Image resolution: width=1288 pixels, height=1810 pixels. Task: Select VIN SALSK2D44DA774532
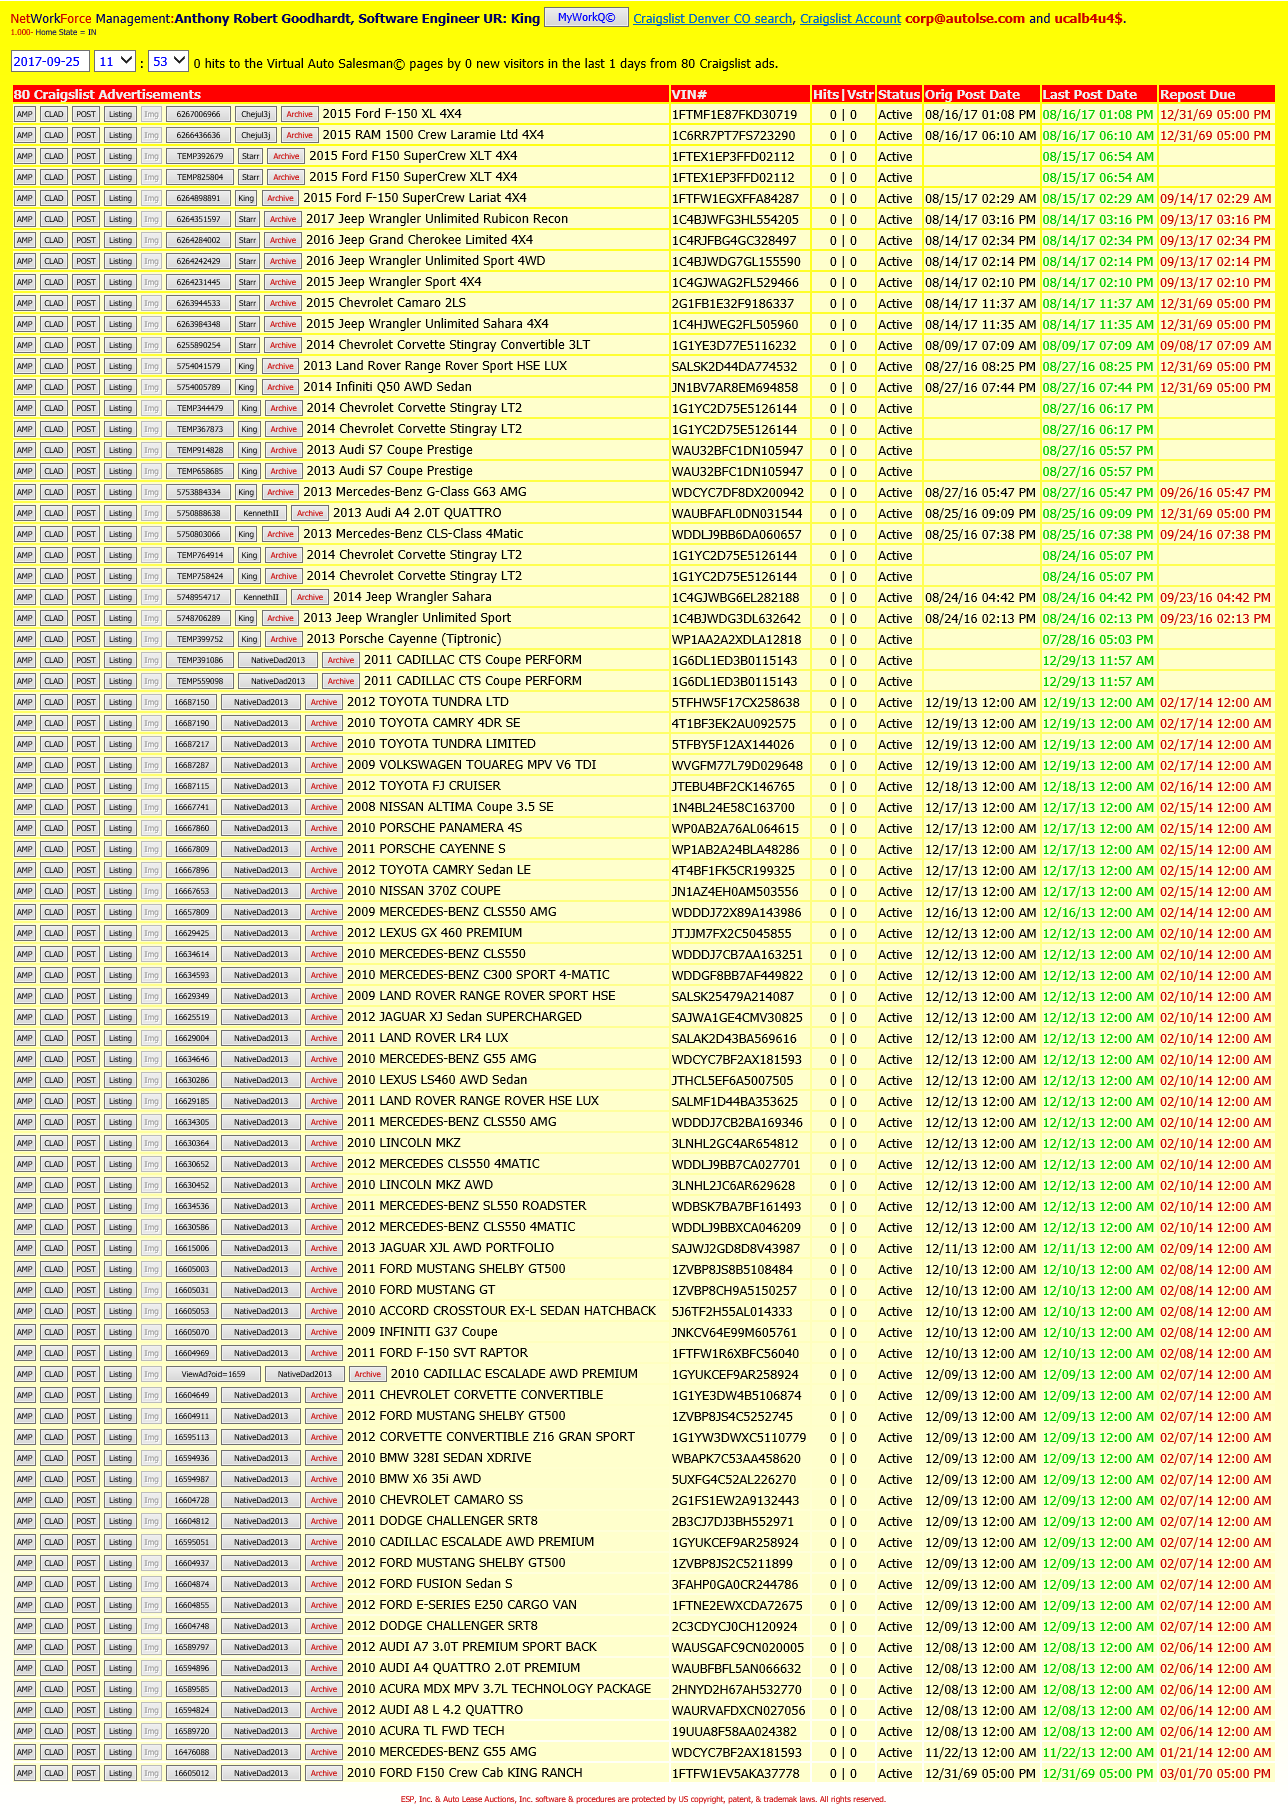tap(735, 366)
